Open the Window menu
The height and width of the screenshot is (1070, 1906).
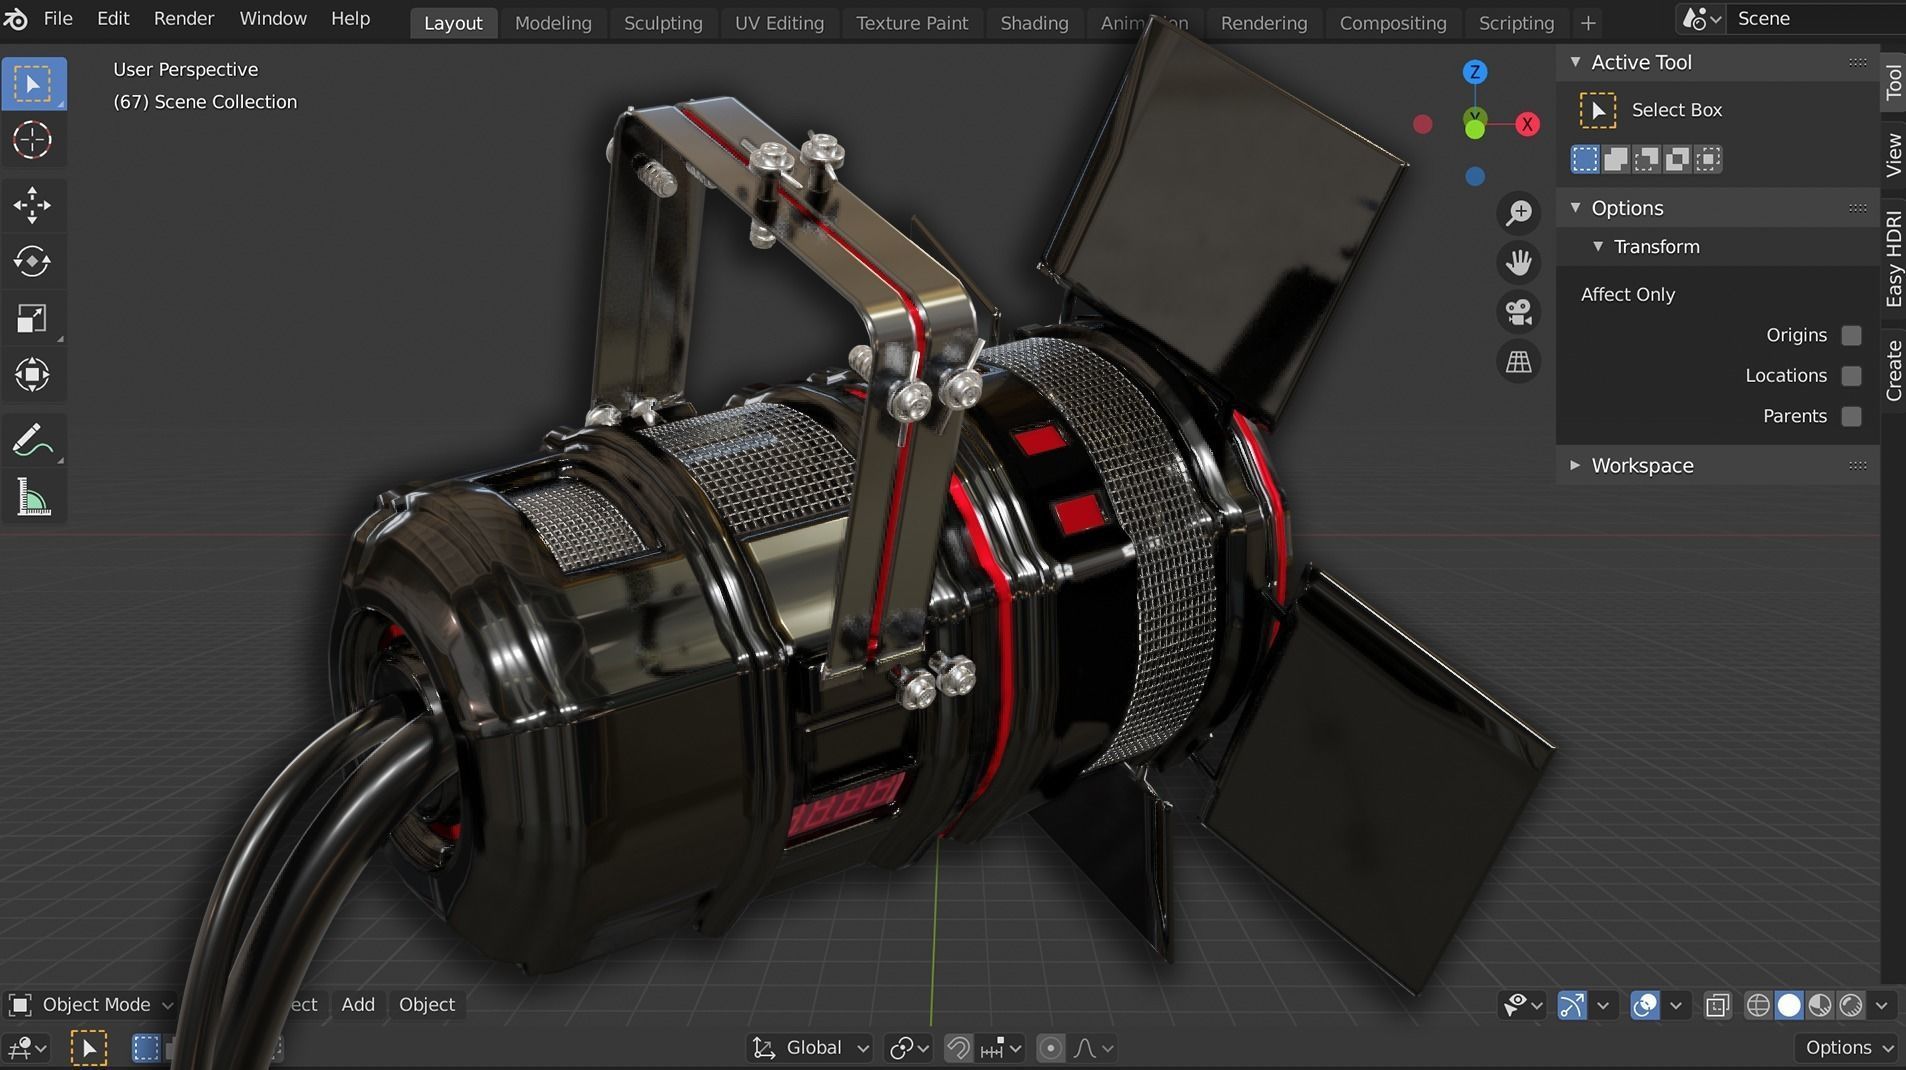point(273,19)
